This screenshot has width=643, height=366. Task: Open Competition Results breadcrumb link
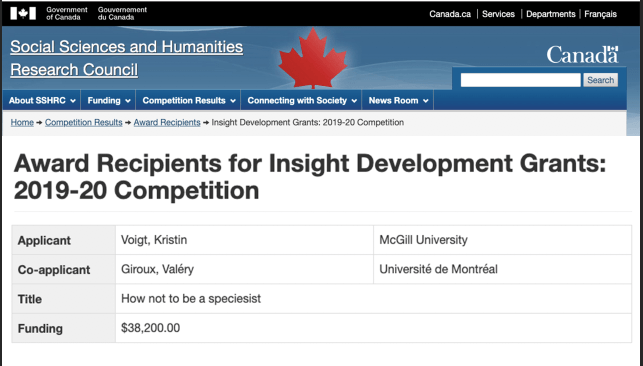click(x=84, y=123)
